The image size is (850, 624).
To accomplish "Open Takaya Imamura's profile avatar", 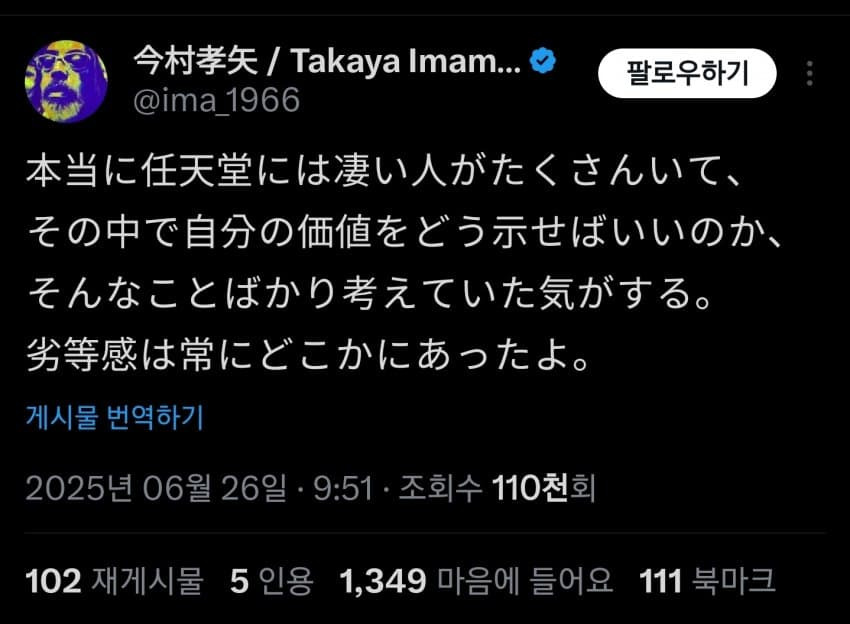I will click(66, 81).
